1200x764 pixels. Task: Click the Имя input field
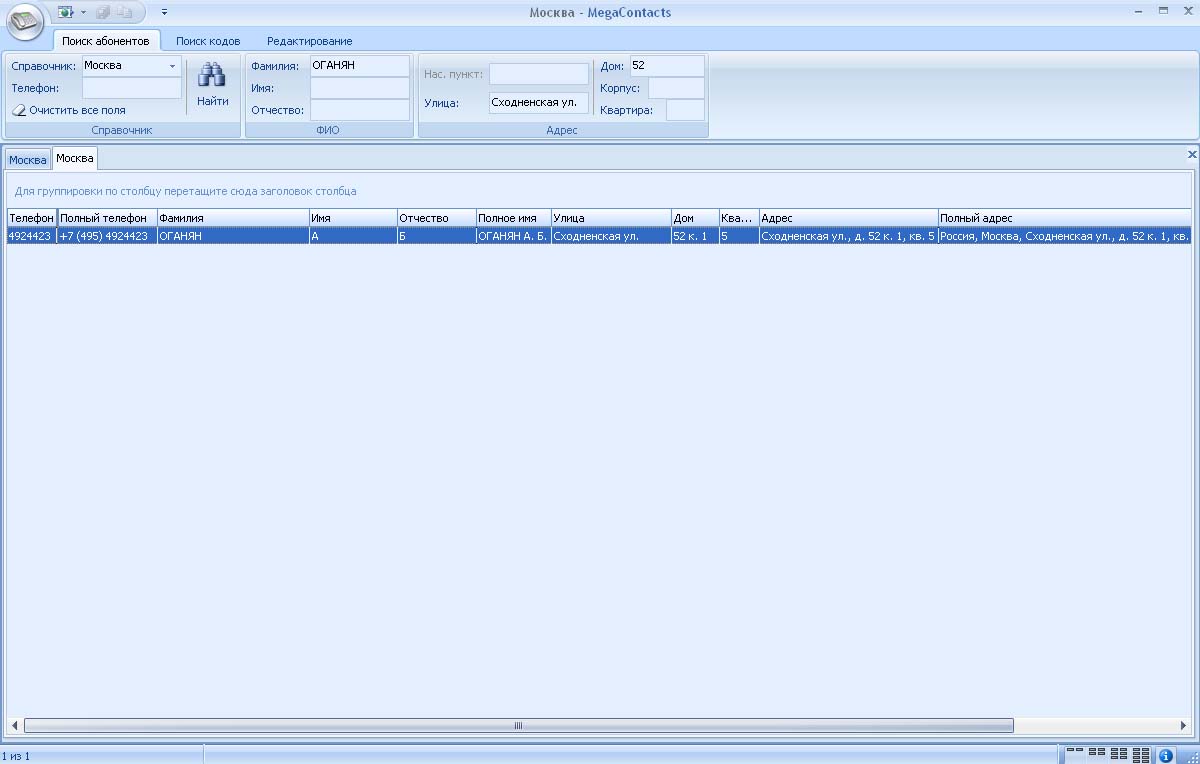359,88
